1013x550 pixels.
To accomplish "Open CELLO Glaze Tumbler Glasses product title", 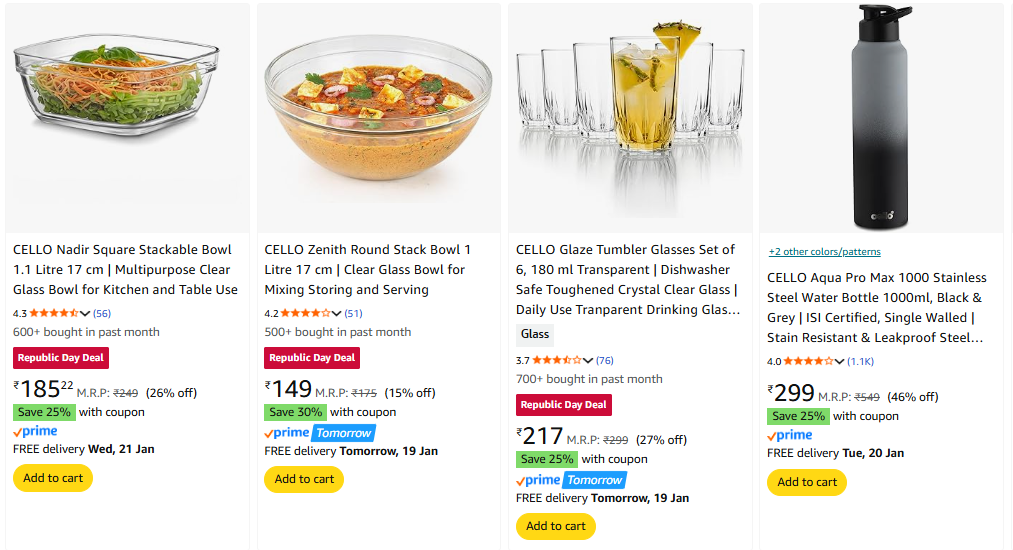I will click(626, 270).
